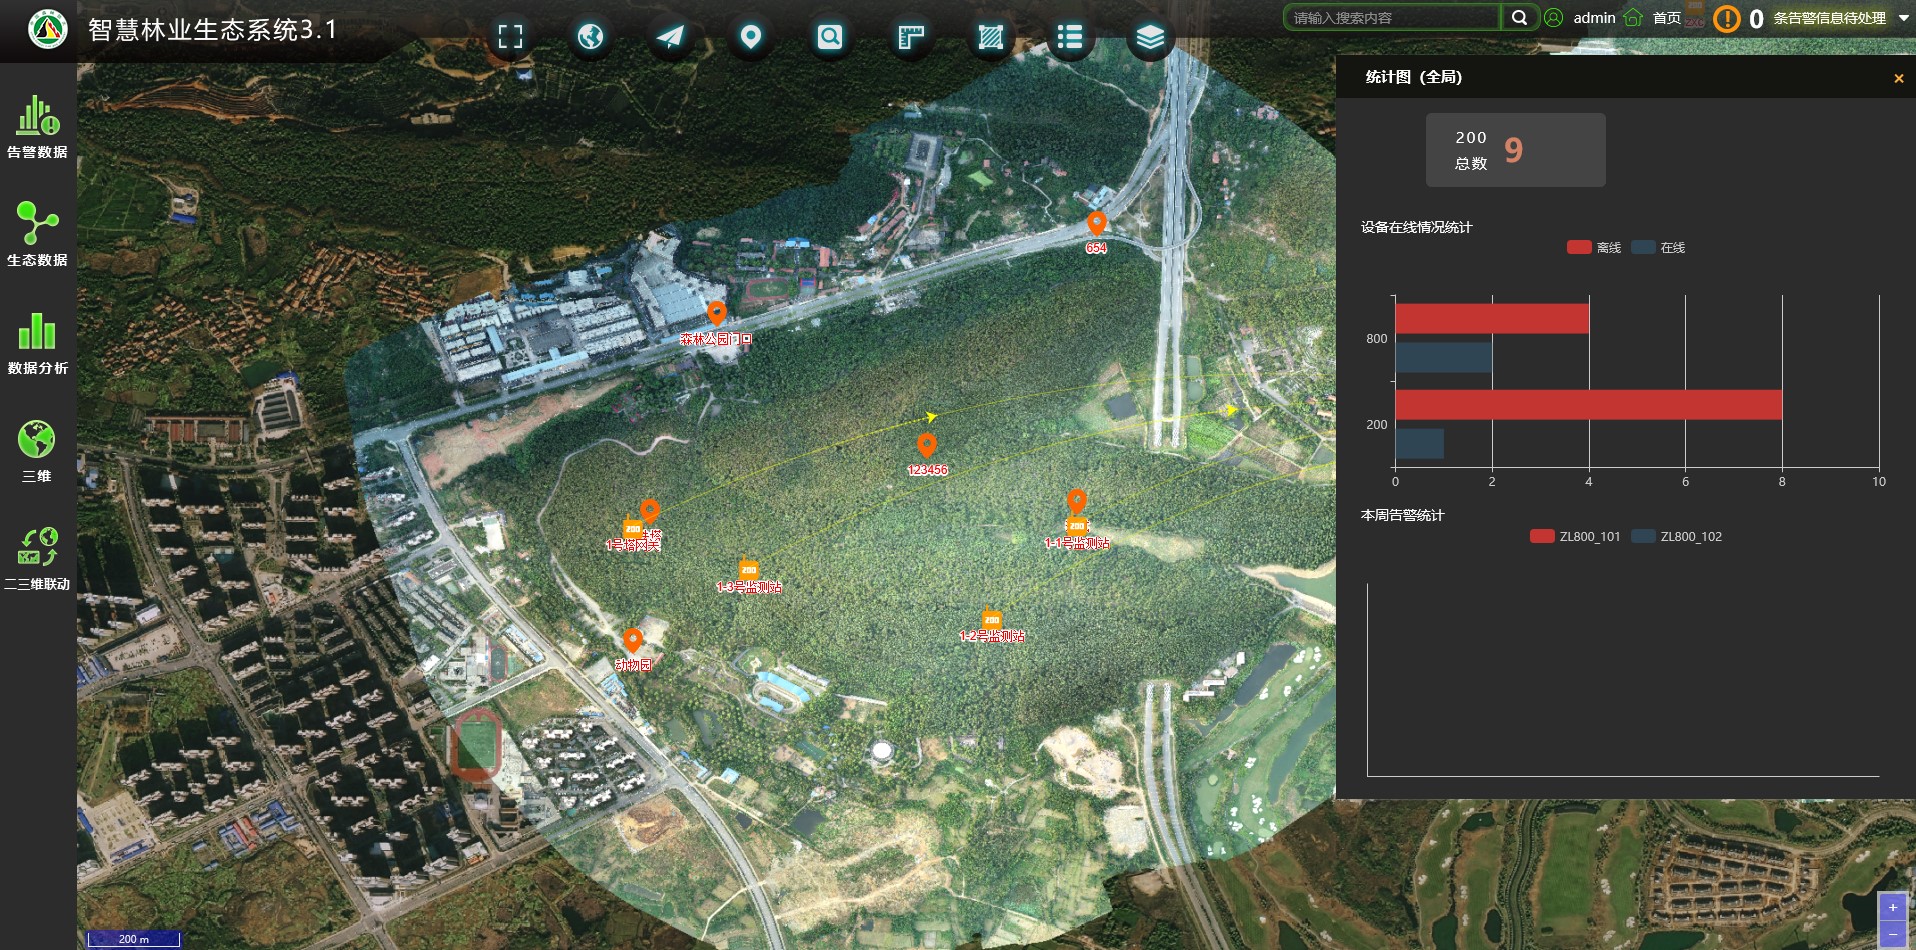Open the map search query tool
The height and width of the screenshot is (950, 1916).
830,37
